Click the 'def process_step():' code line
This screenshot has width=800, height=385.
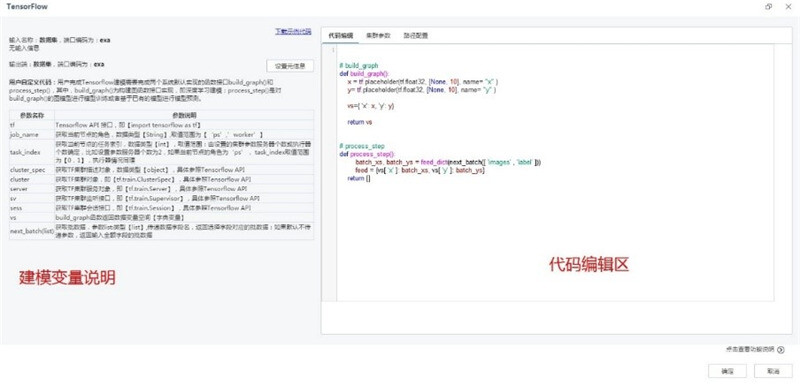point(366,154)
